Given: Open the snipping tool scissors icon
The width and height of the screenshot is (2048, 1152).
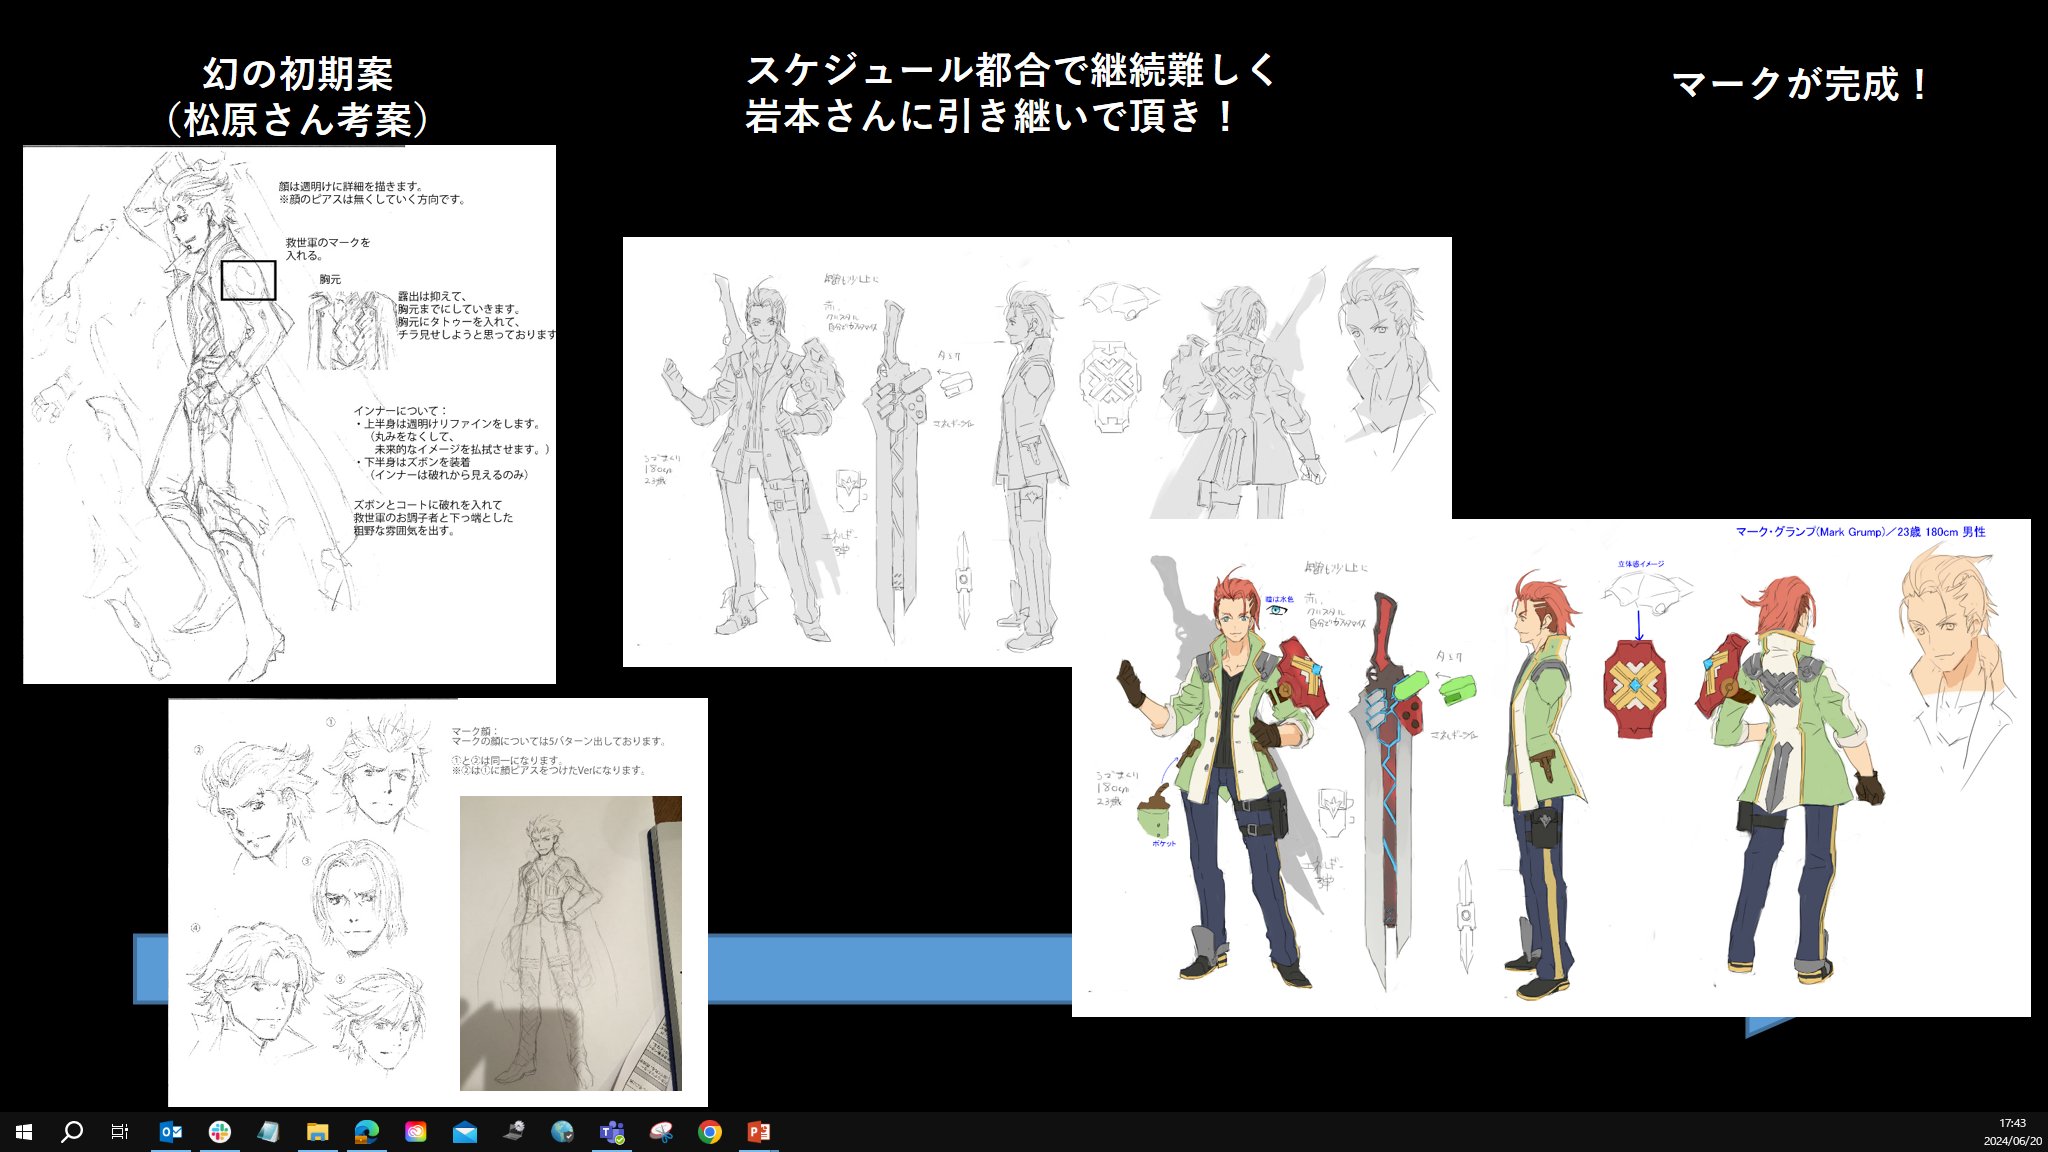Looking at the screenshot, I should click(x=660, y=1132).
